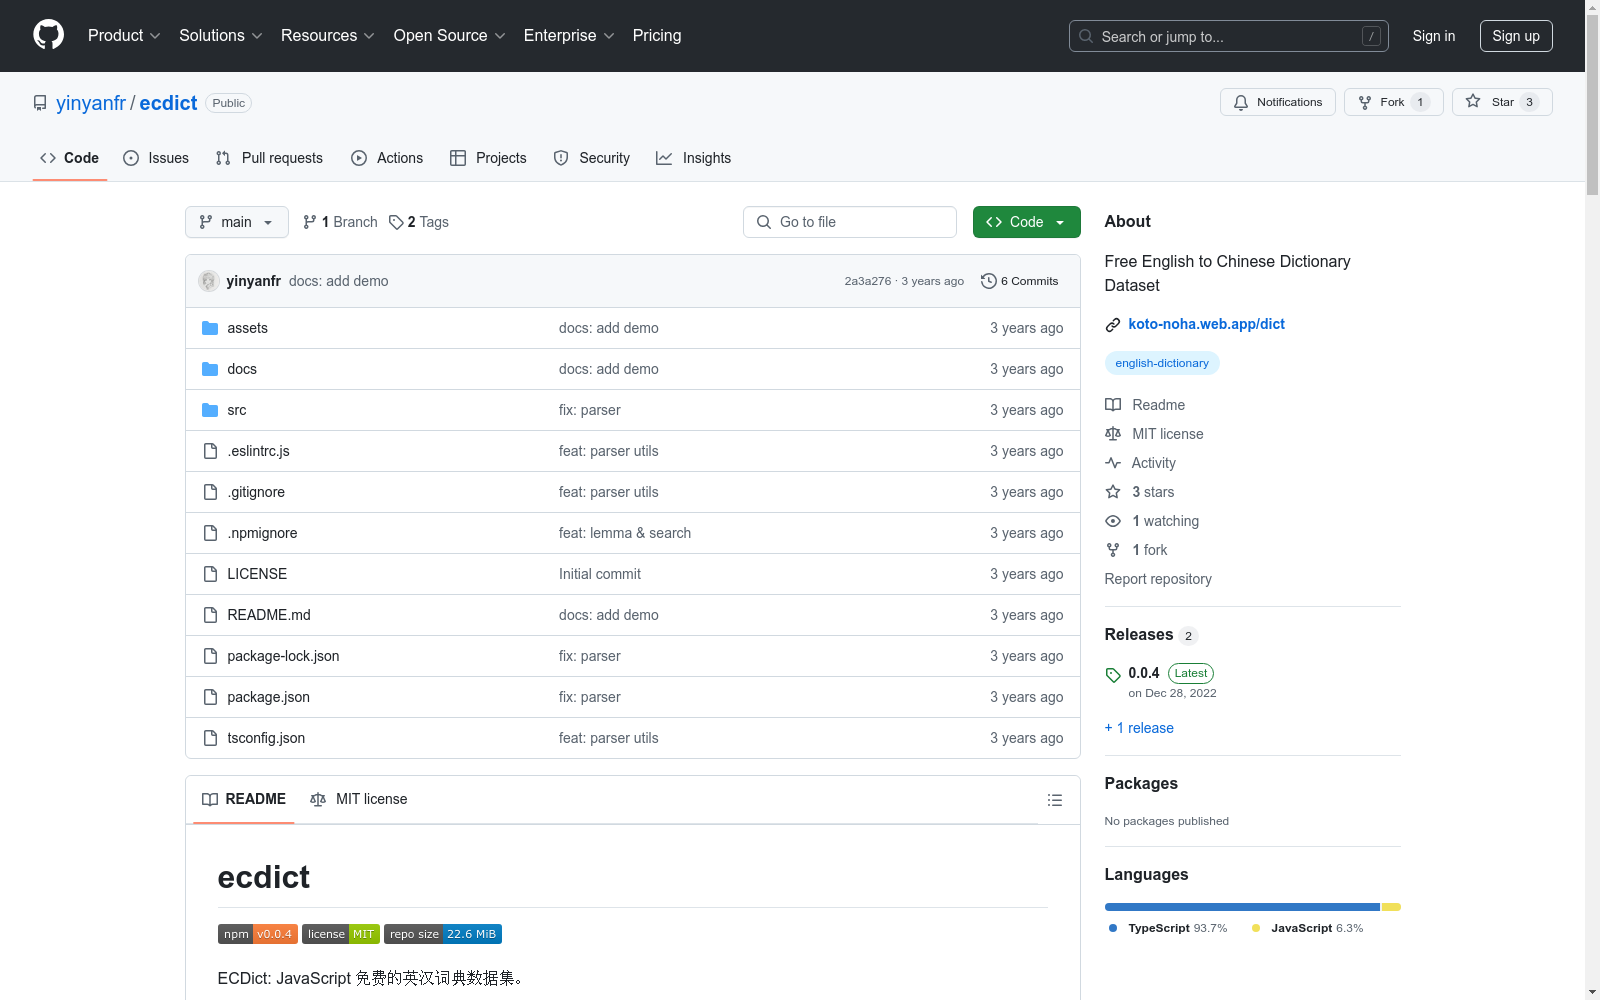Switch to the Code tab
1600x1000 pixels.
tap(70, 158)
